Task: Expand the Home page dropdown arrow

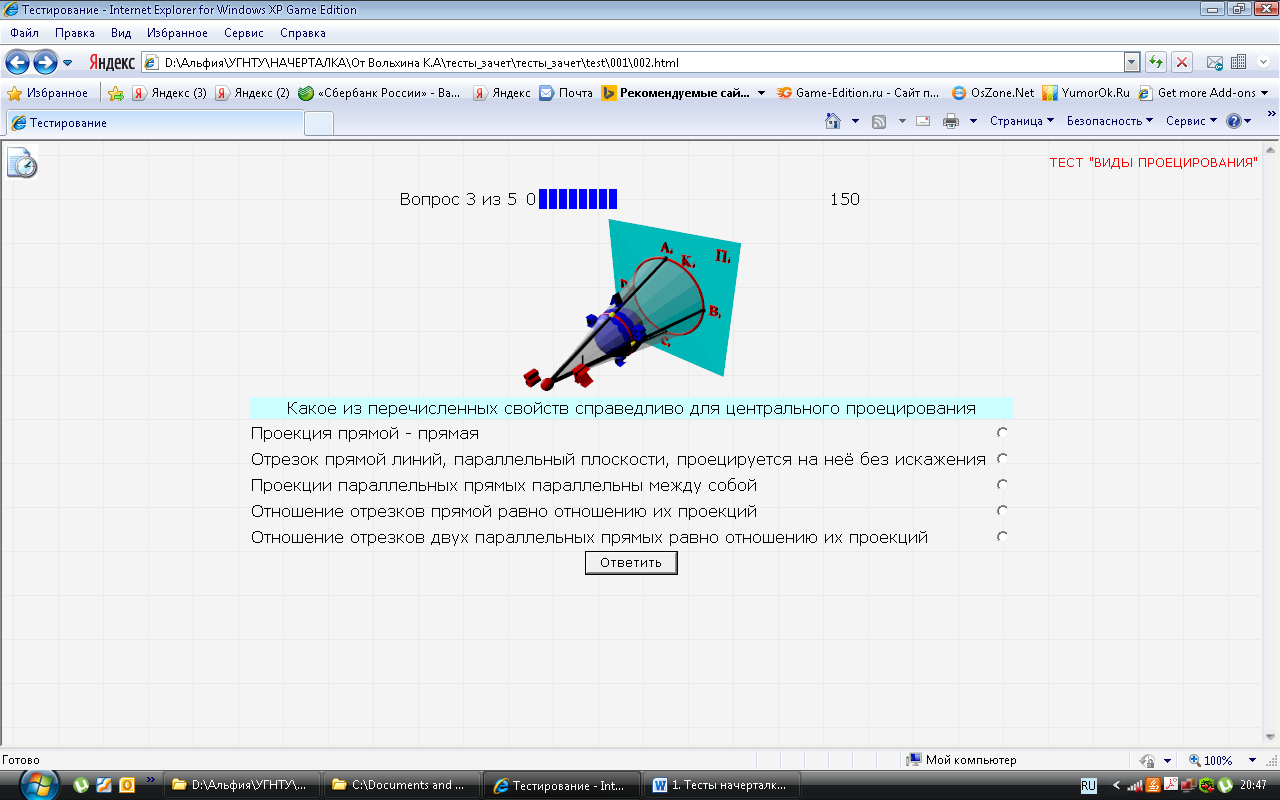Action: 855,121
